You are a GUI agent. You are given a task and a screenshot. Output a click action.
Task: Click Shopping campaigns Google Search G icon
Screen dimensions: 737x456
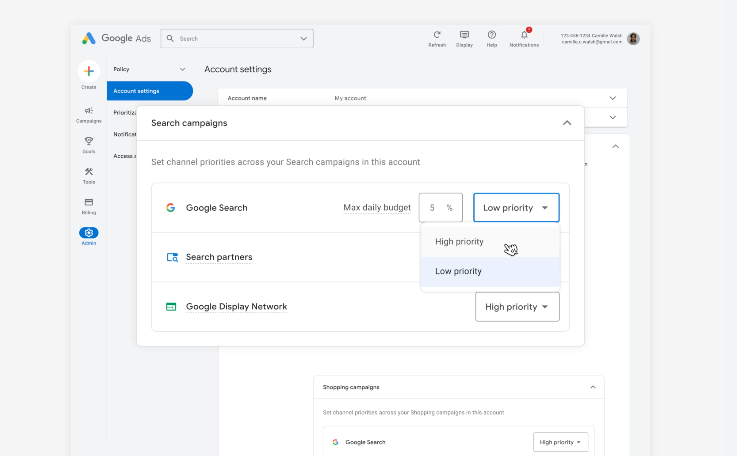pyautogui.click(x=335, y=442)
